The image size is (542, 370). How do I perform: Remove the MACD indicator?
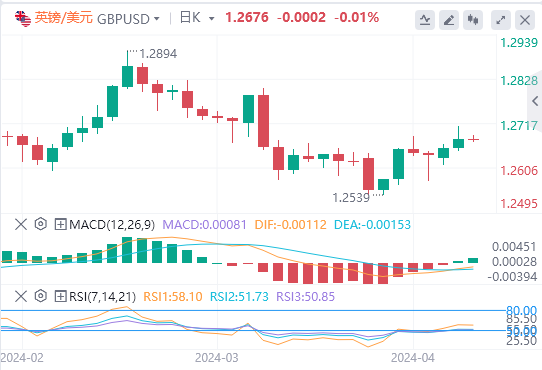[21, 224]
